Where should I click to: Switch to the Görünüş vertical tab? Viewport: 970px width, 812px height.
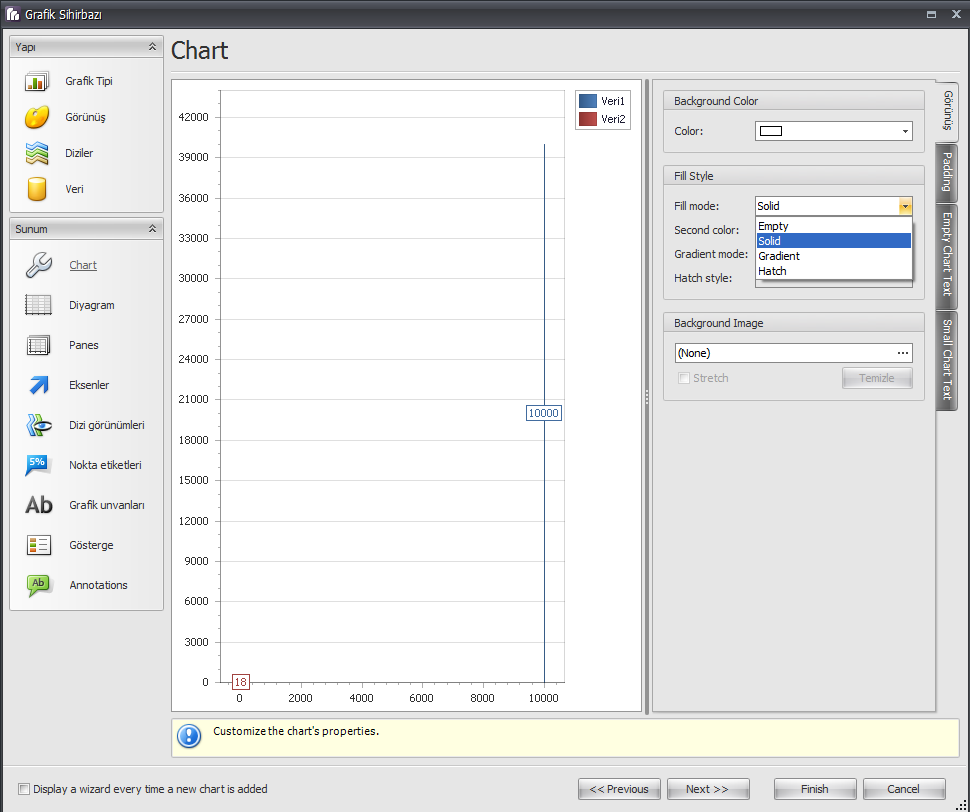coord(947,110)
